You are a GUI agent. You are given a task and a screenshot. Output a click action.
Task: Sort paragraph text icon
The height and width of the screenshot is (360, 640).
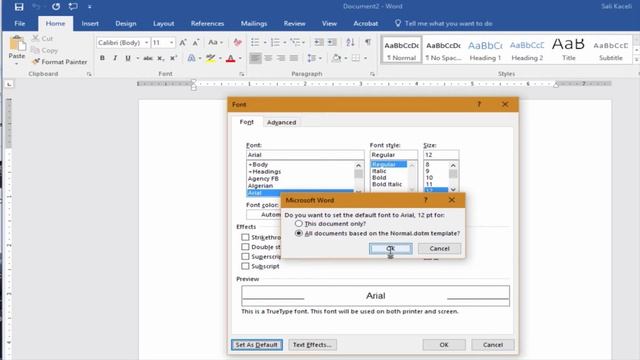(350, 42)
